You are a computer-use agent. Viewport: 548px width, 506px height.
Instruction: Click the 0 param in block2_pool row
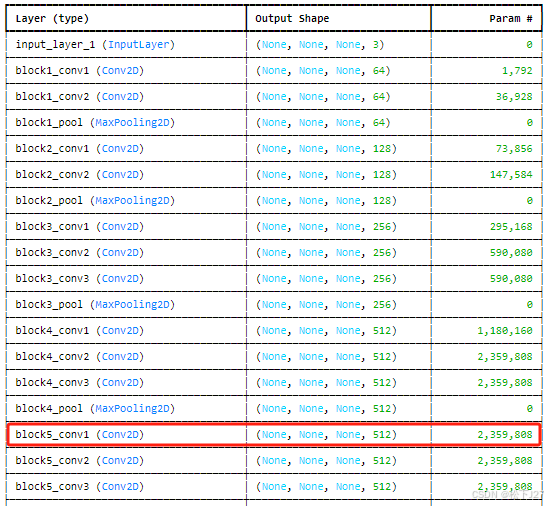pyautogui.click(x=529, y=201)
